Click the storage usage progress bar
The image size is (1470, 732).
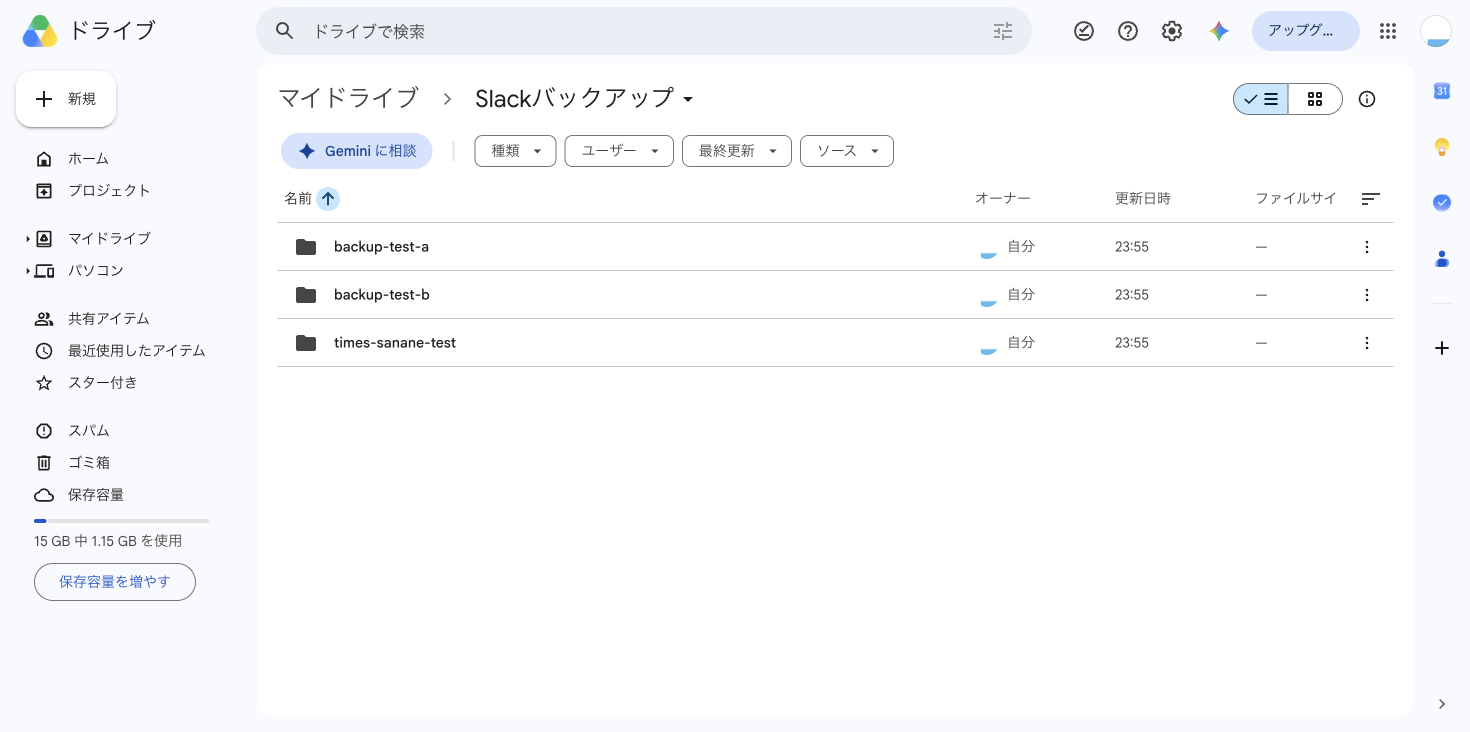pos(121,521)
